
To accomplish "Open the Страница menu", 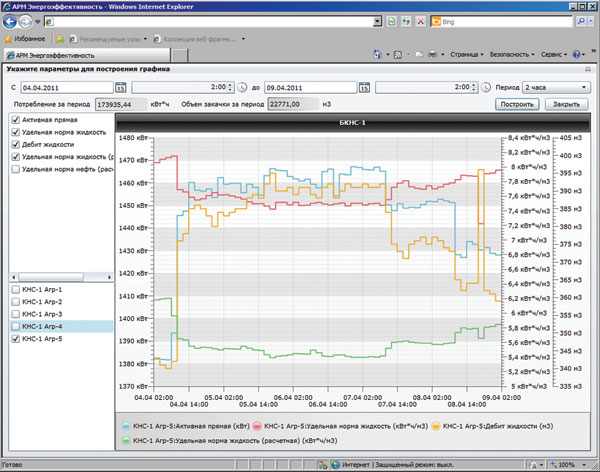I will coord(467,55).
